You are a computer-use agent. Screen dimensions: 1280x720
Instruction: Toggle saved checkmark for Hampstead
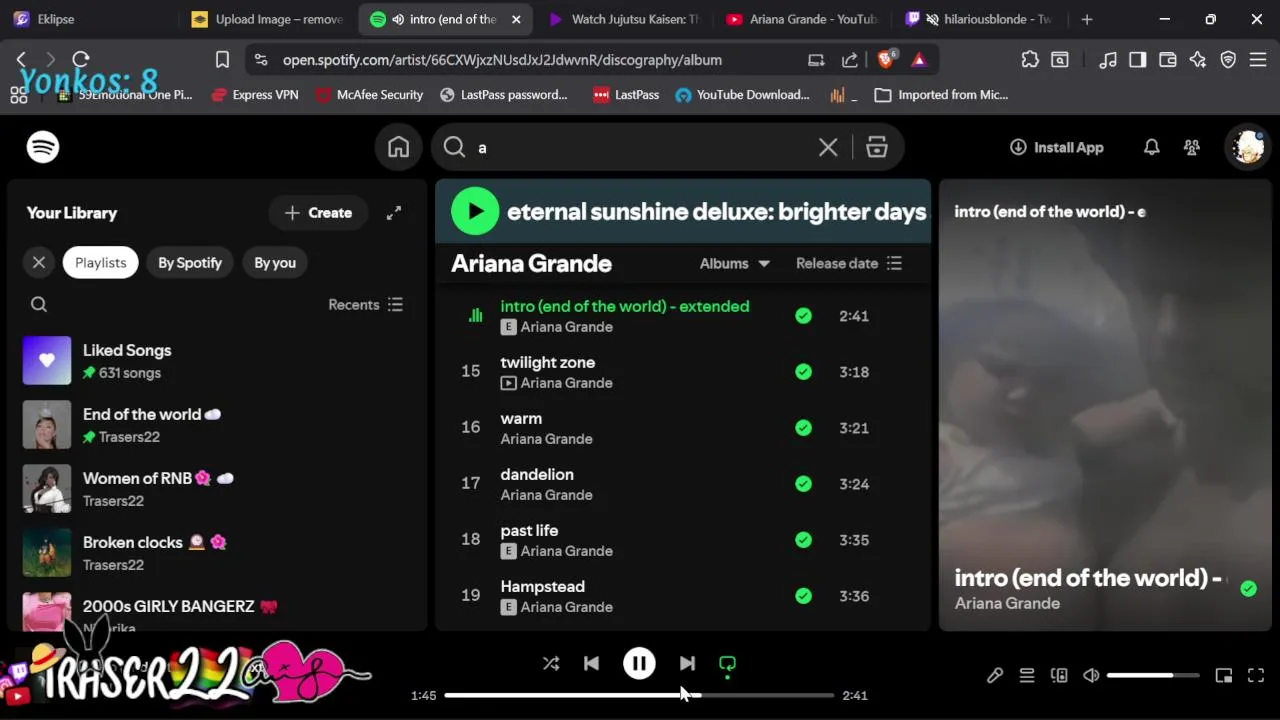(803, 596)
